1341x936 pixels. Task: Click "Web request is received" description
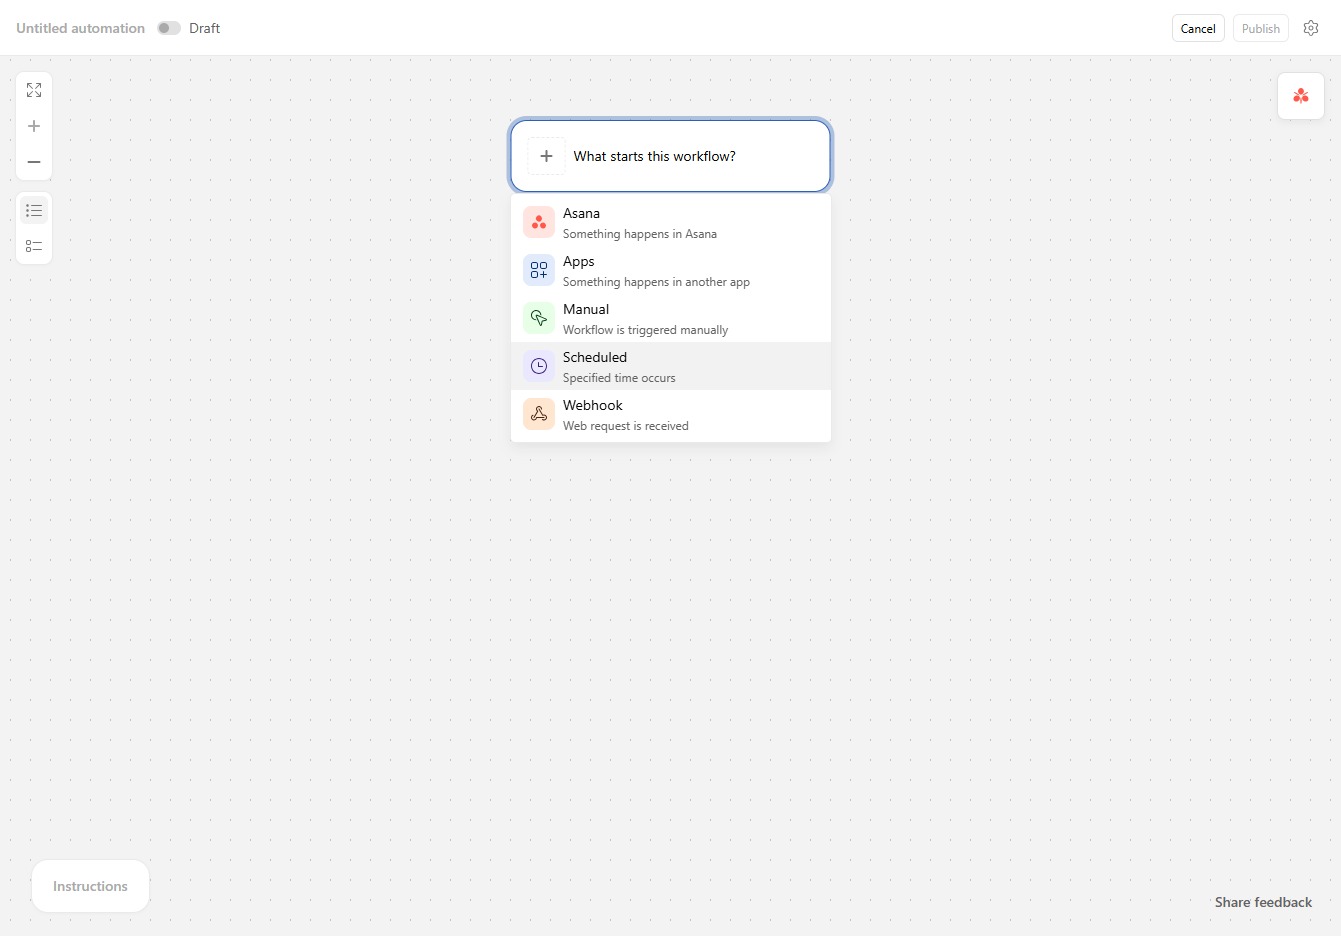coord(625,426)
